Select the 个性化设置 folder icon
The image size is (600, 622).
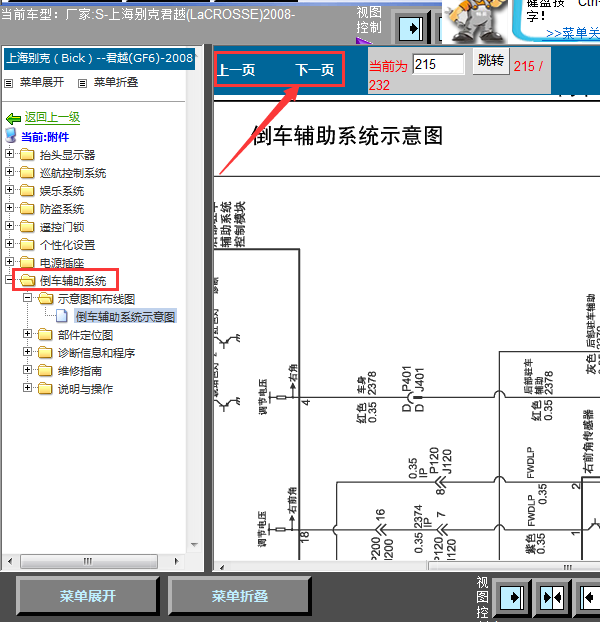[x=27, y=244]
